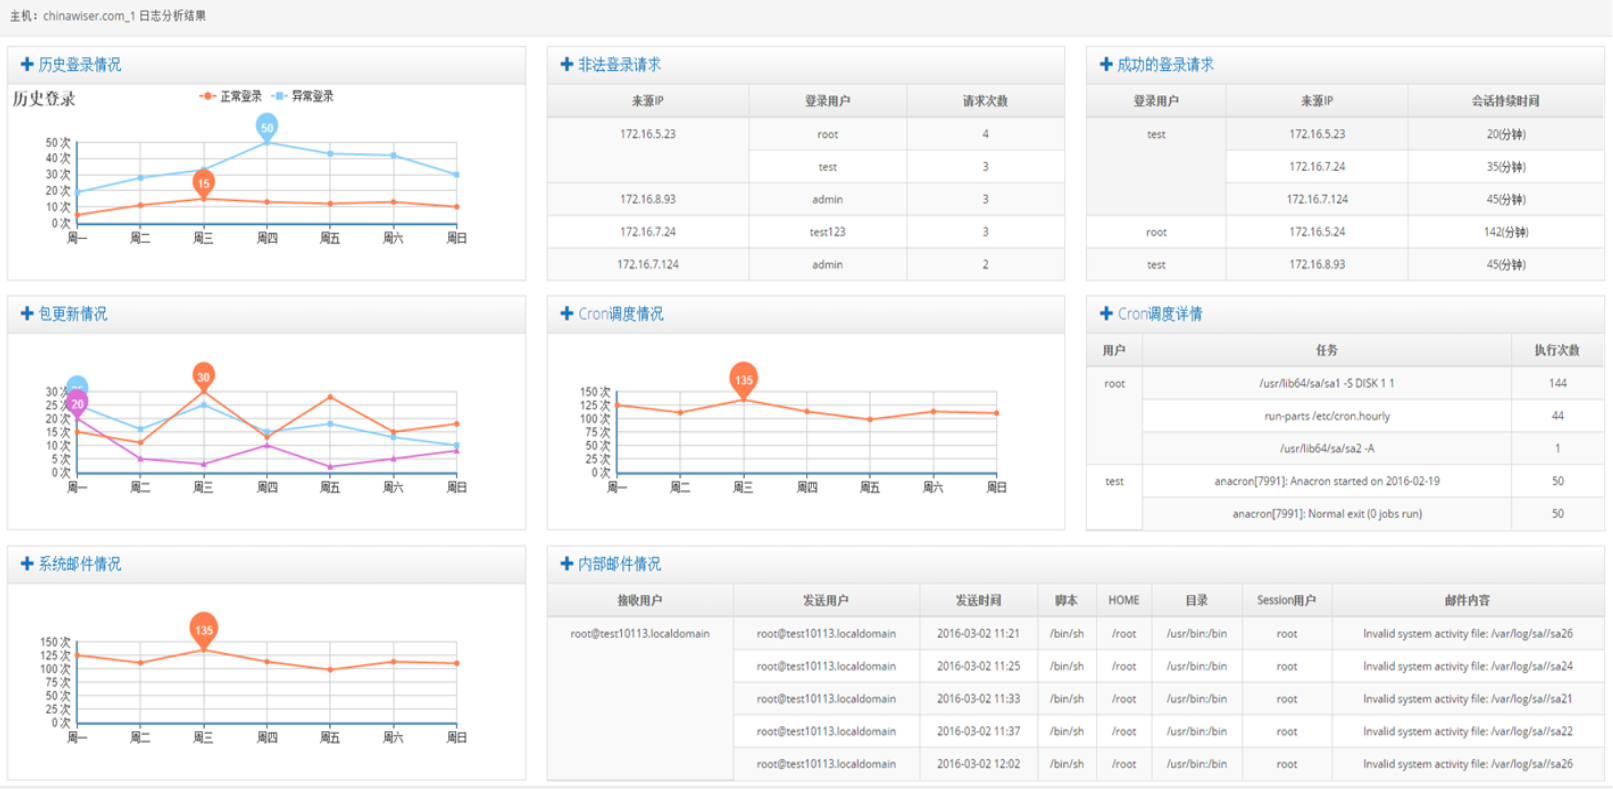This screenshot has height=789, width=1613.
Task: Select the mail content ending in sa22
Action: coord(1467,731)
